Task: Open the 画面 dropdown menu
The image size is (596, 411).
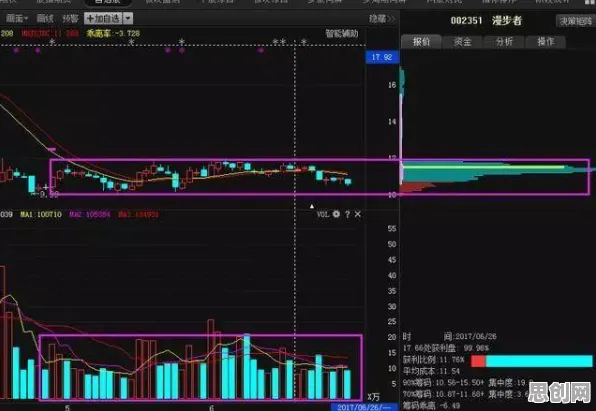Action: (x=17, y=18)
